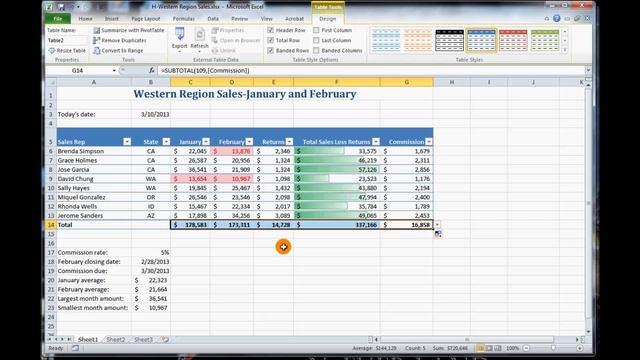Image resolution: width=640 pixels, height=360 pixels.
Task: Enable the First Column checkbox
Action: tap(316, 30)
